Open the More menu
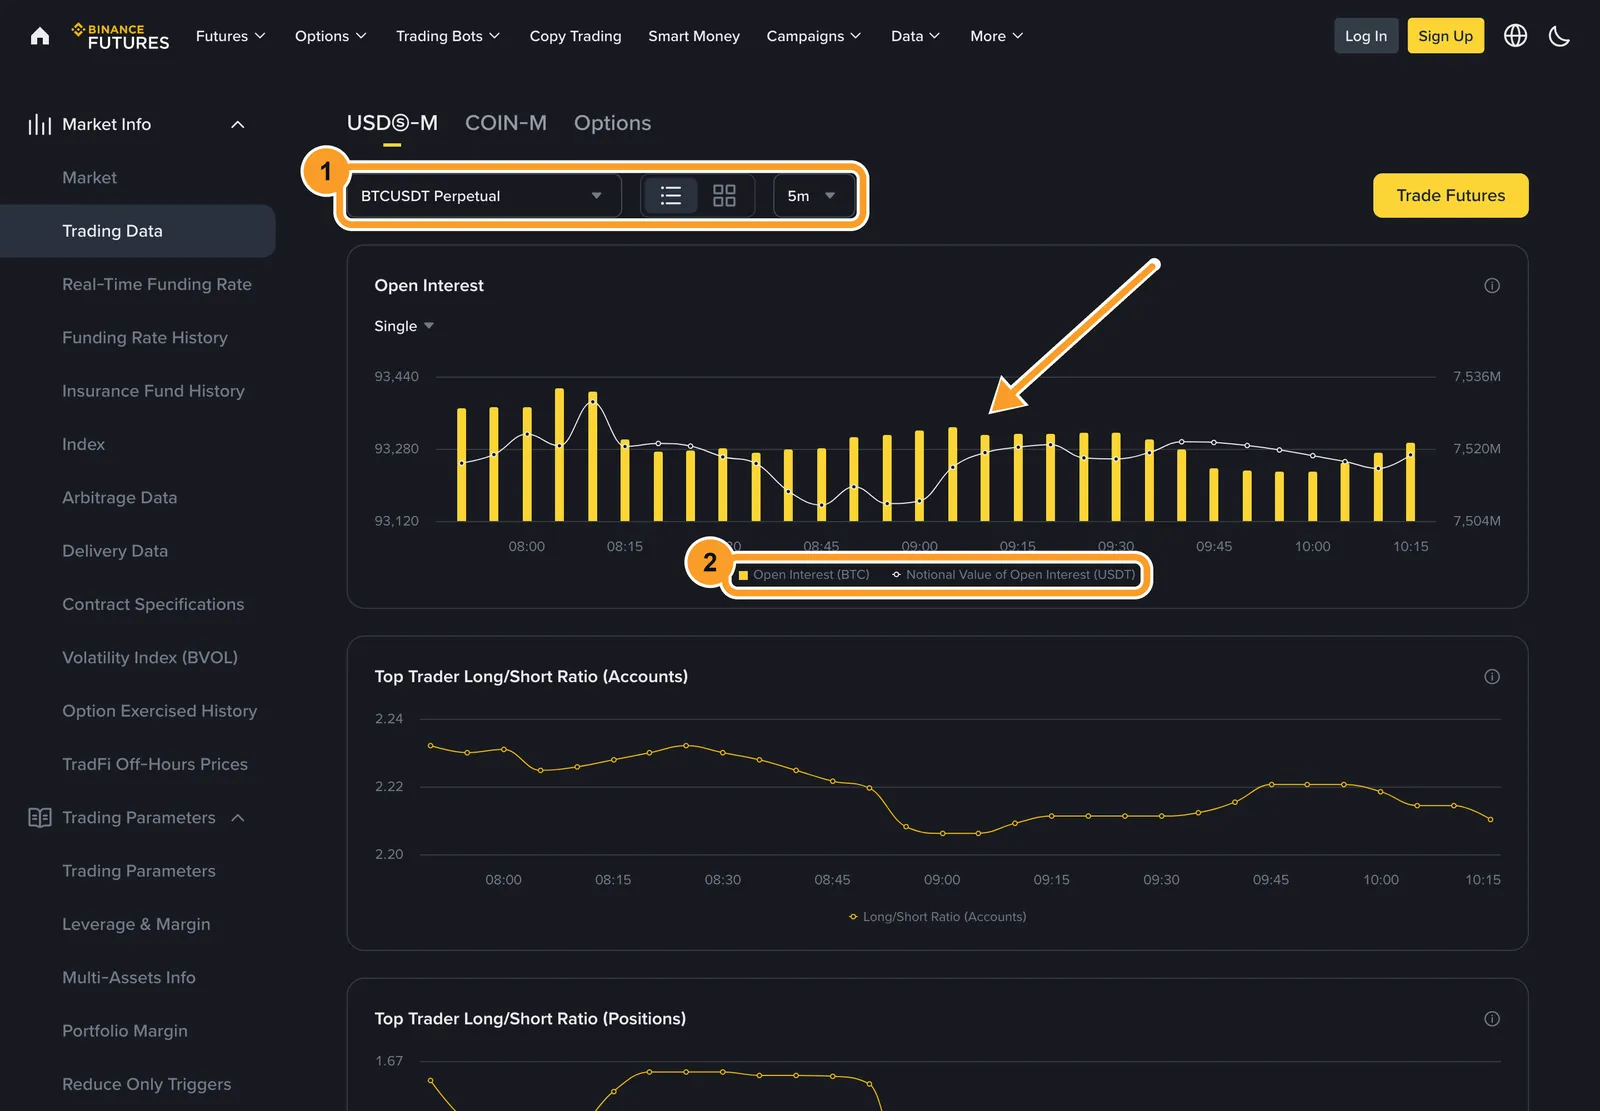The image size is (1600, 1111). [997, 36]
